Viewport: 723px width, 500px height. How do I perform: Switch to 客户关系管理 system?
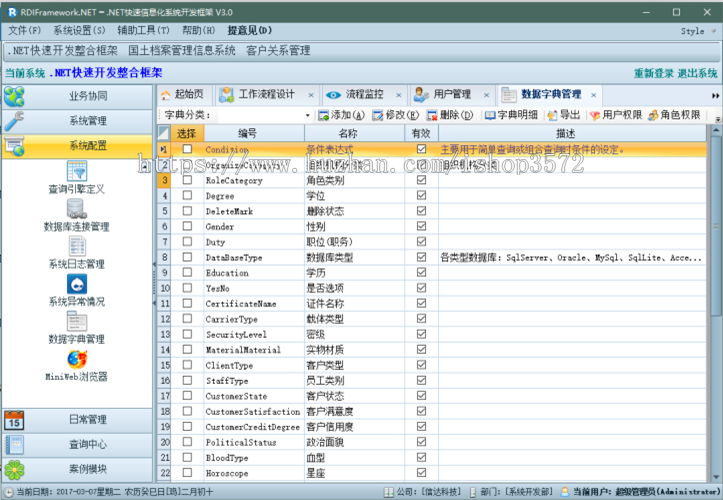pos(278,51)
